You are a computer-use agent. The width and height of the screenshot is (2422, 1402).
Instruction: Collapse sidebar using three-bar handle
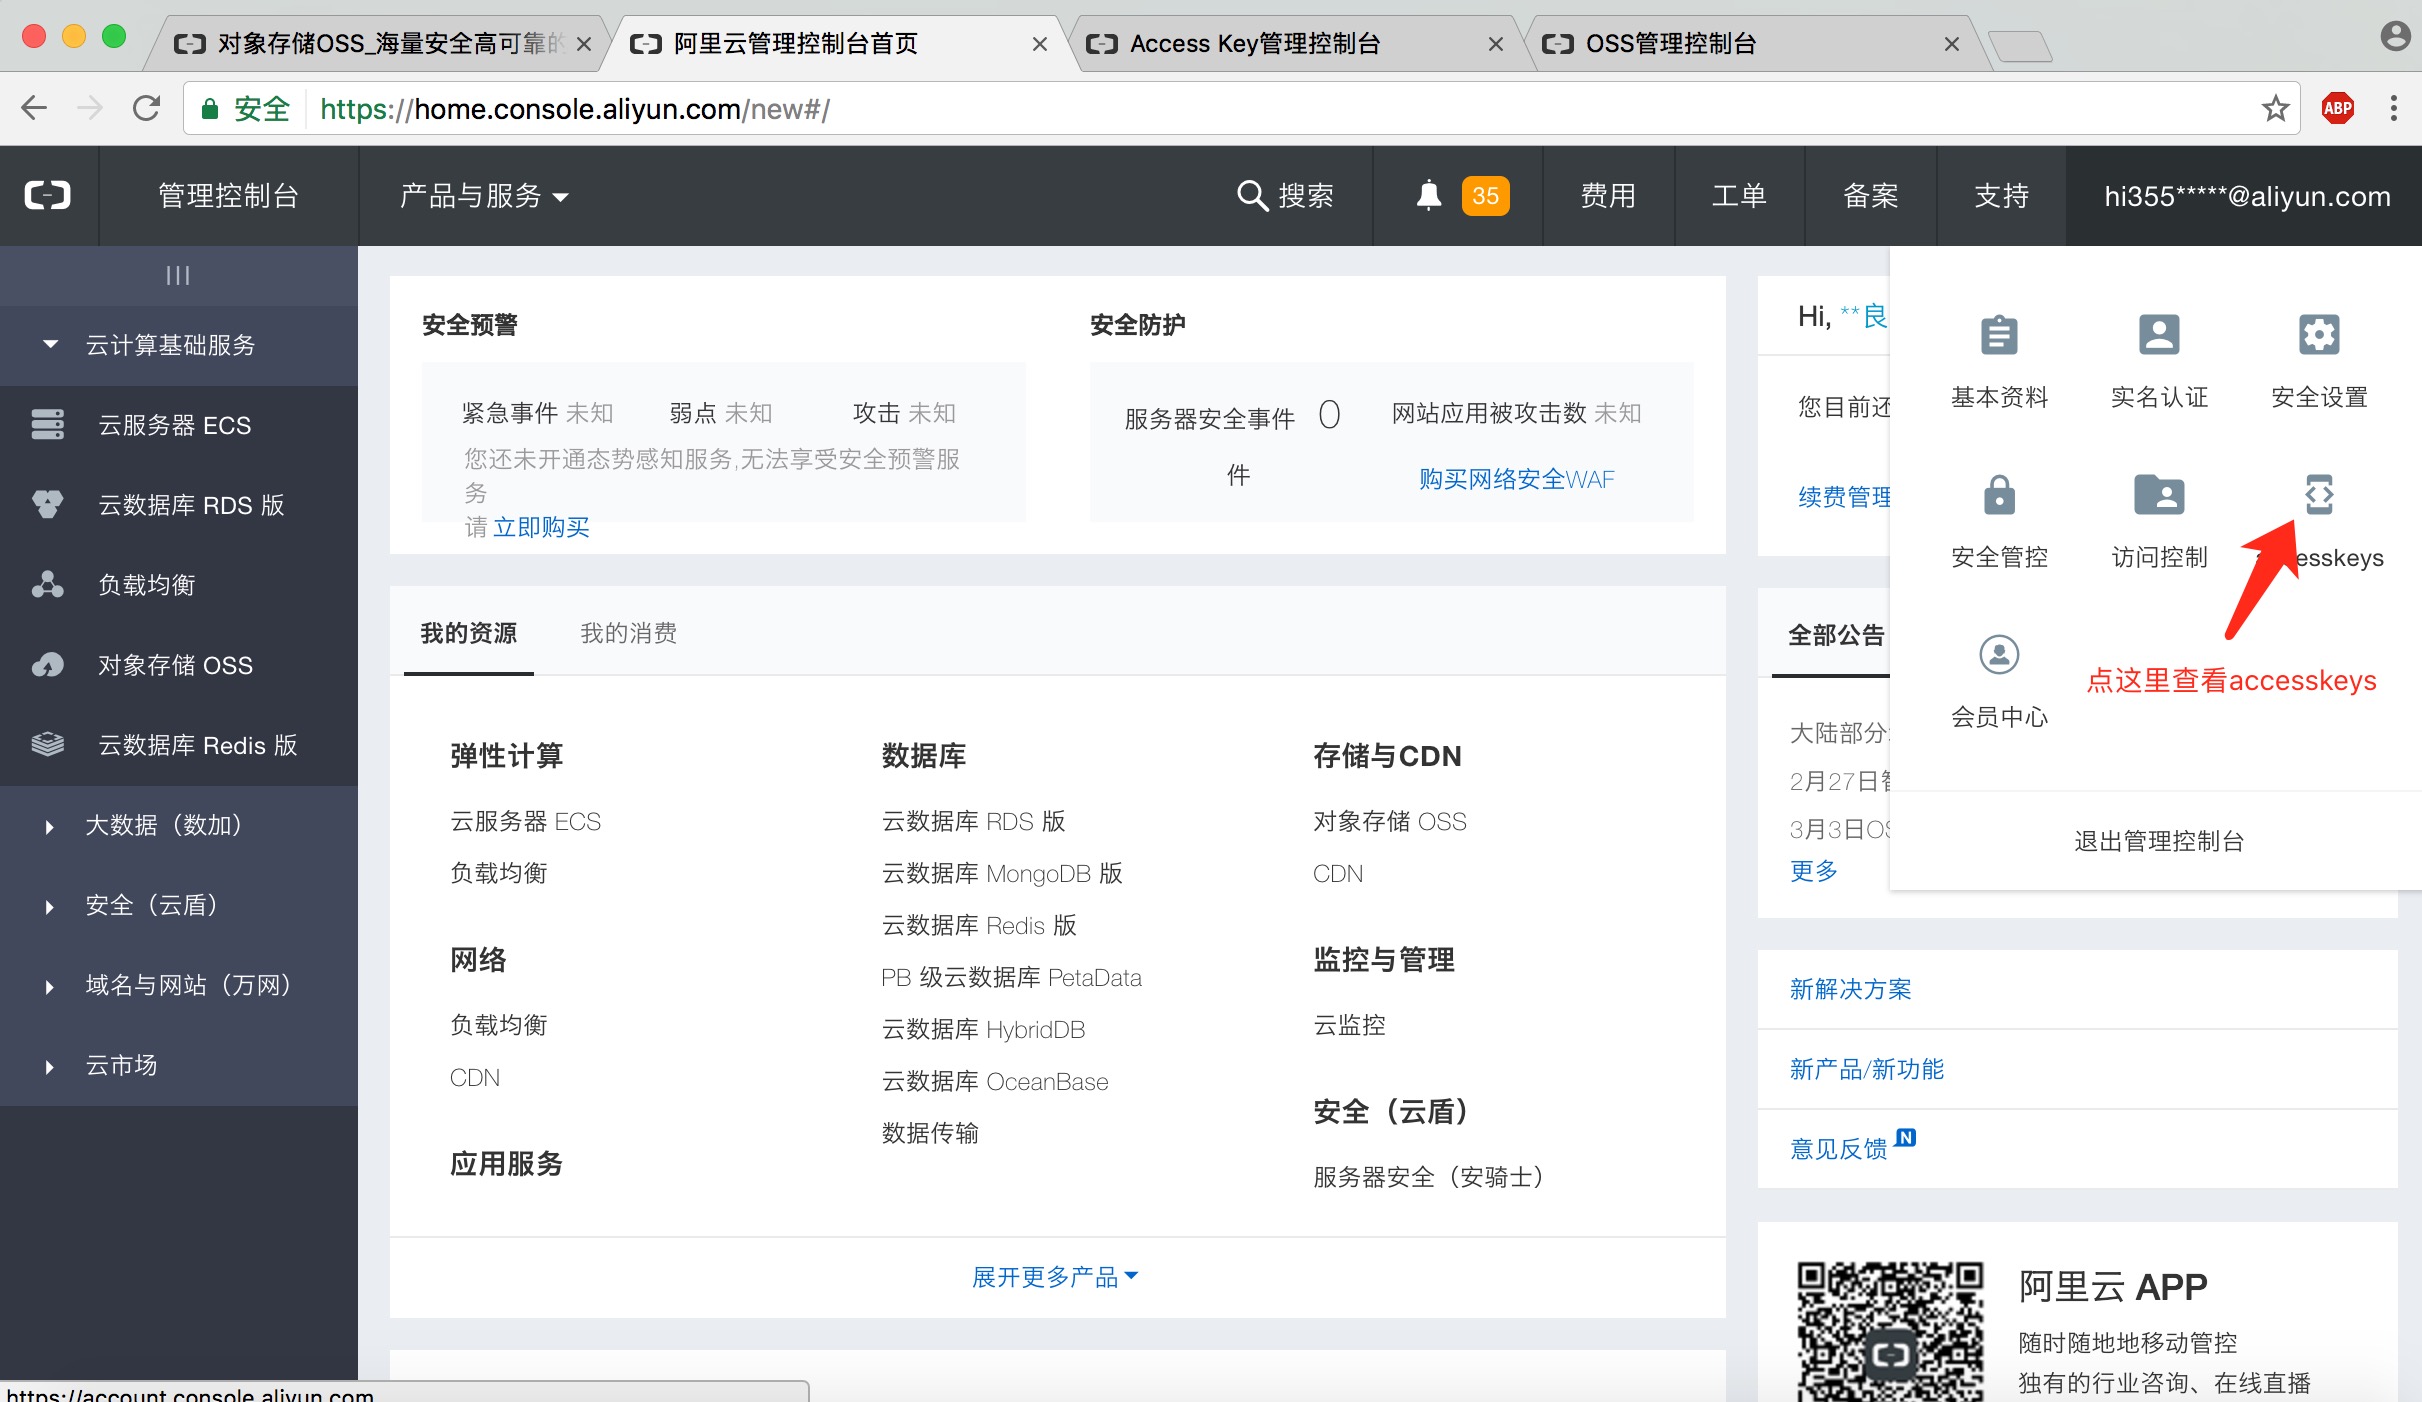pyautogui.click(x=178, y=275)
